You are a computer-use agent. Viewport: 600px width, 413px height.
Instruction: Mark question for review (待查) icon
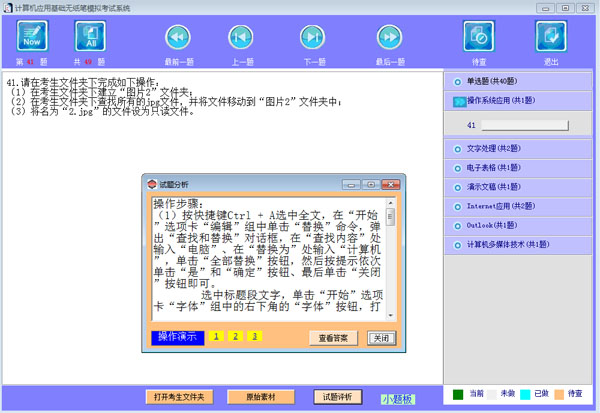coord(479,38)
